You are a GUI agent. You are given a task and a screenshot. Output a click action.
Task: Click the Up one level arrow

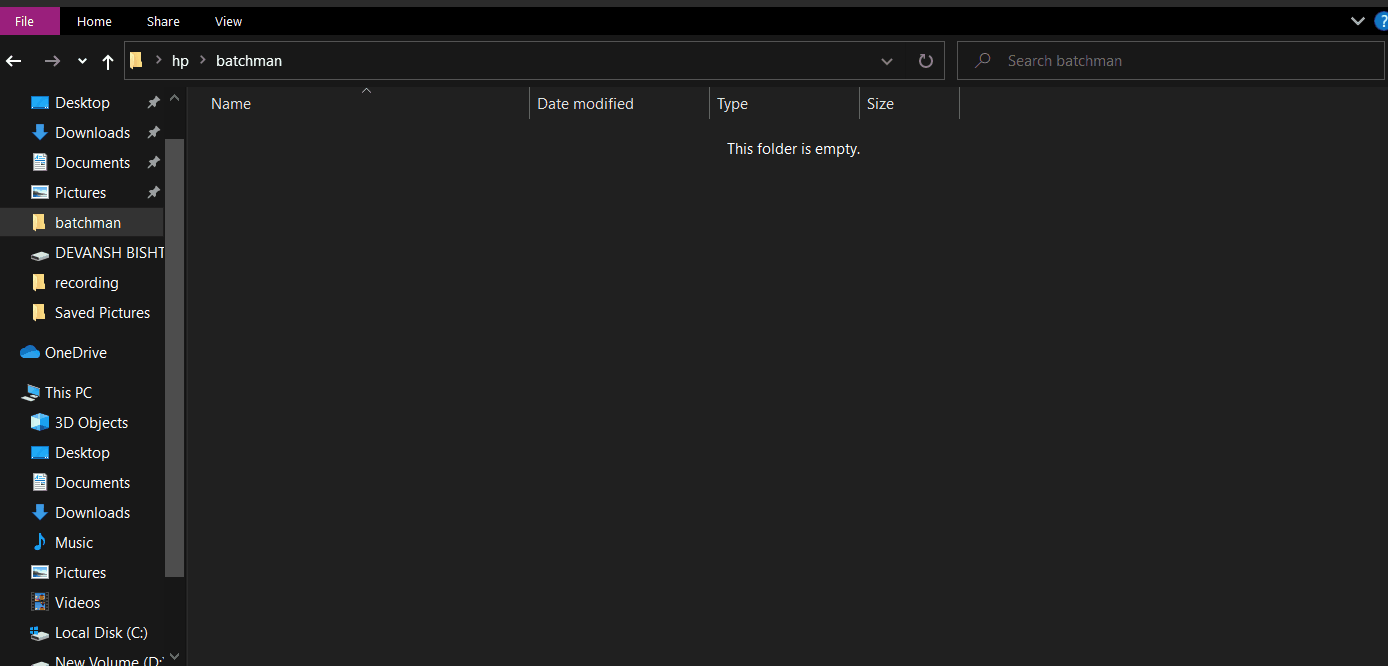pyautogui.click(x=108, y=61)
